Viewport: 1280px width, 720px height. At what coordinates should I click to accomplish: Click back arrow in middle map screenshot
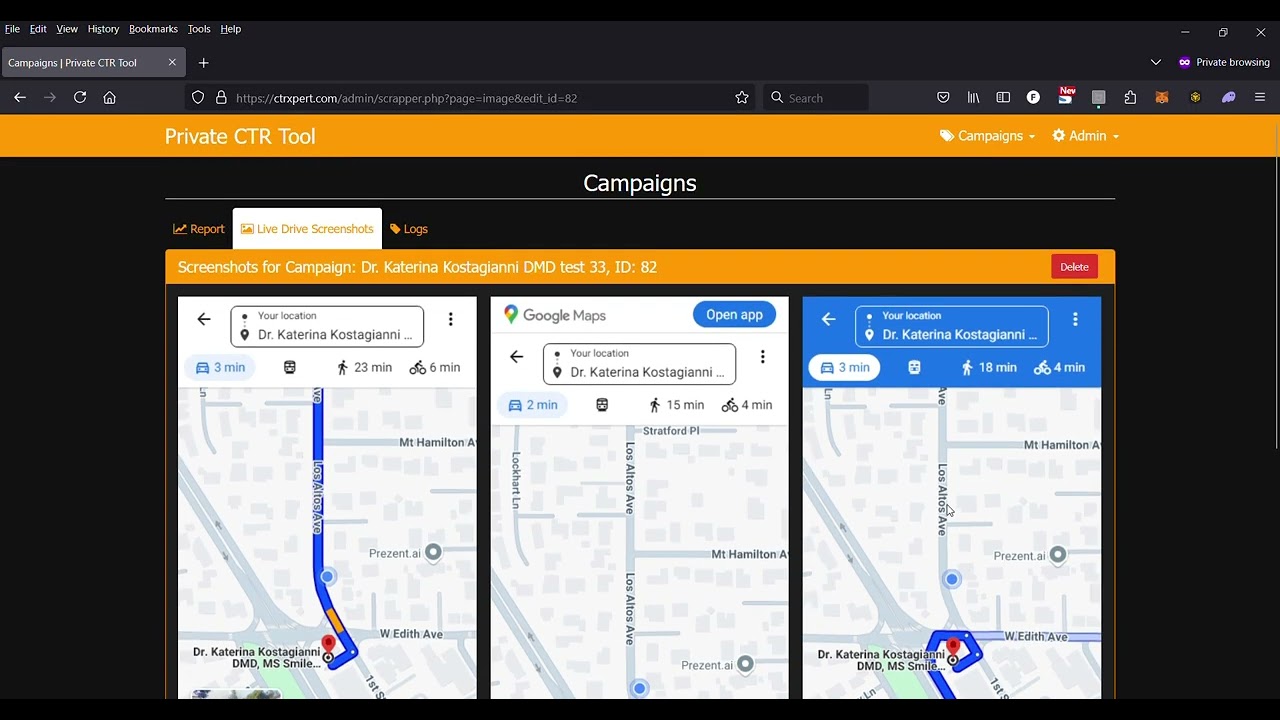(516, 356)
